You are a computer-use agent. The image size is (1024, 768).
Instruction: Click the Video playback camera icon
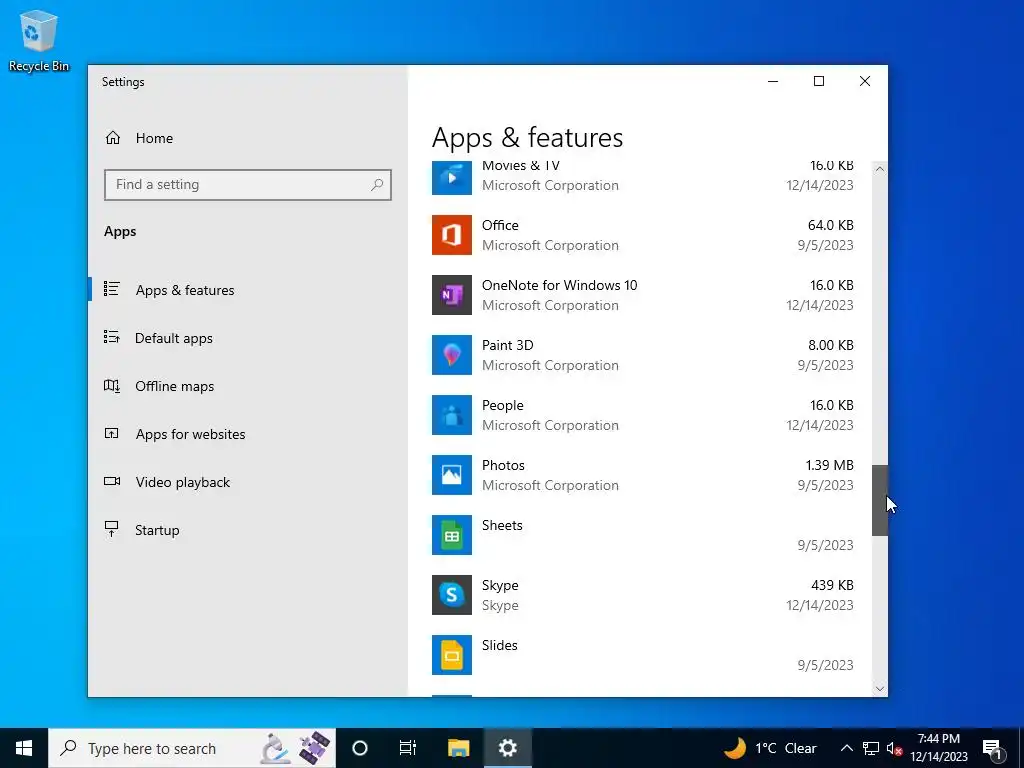(112, 481)
